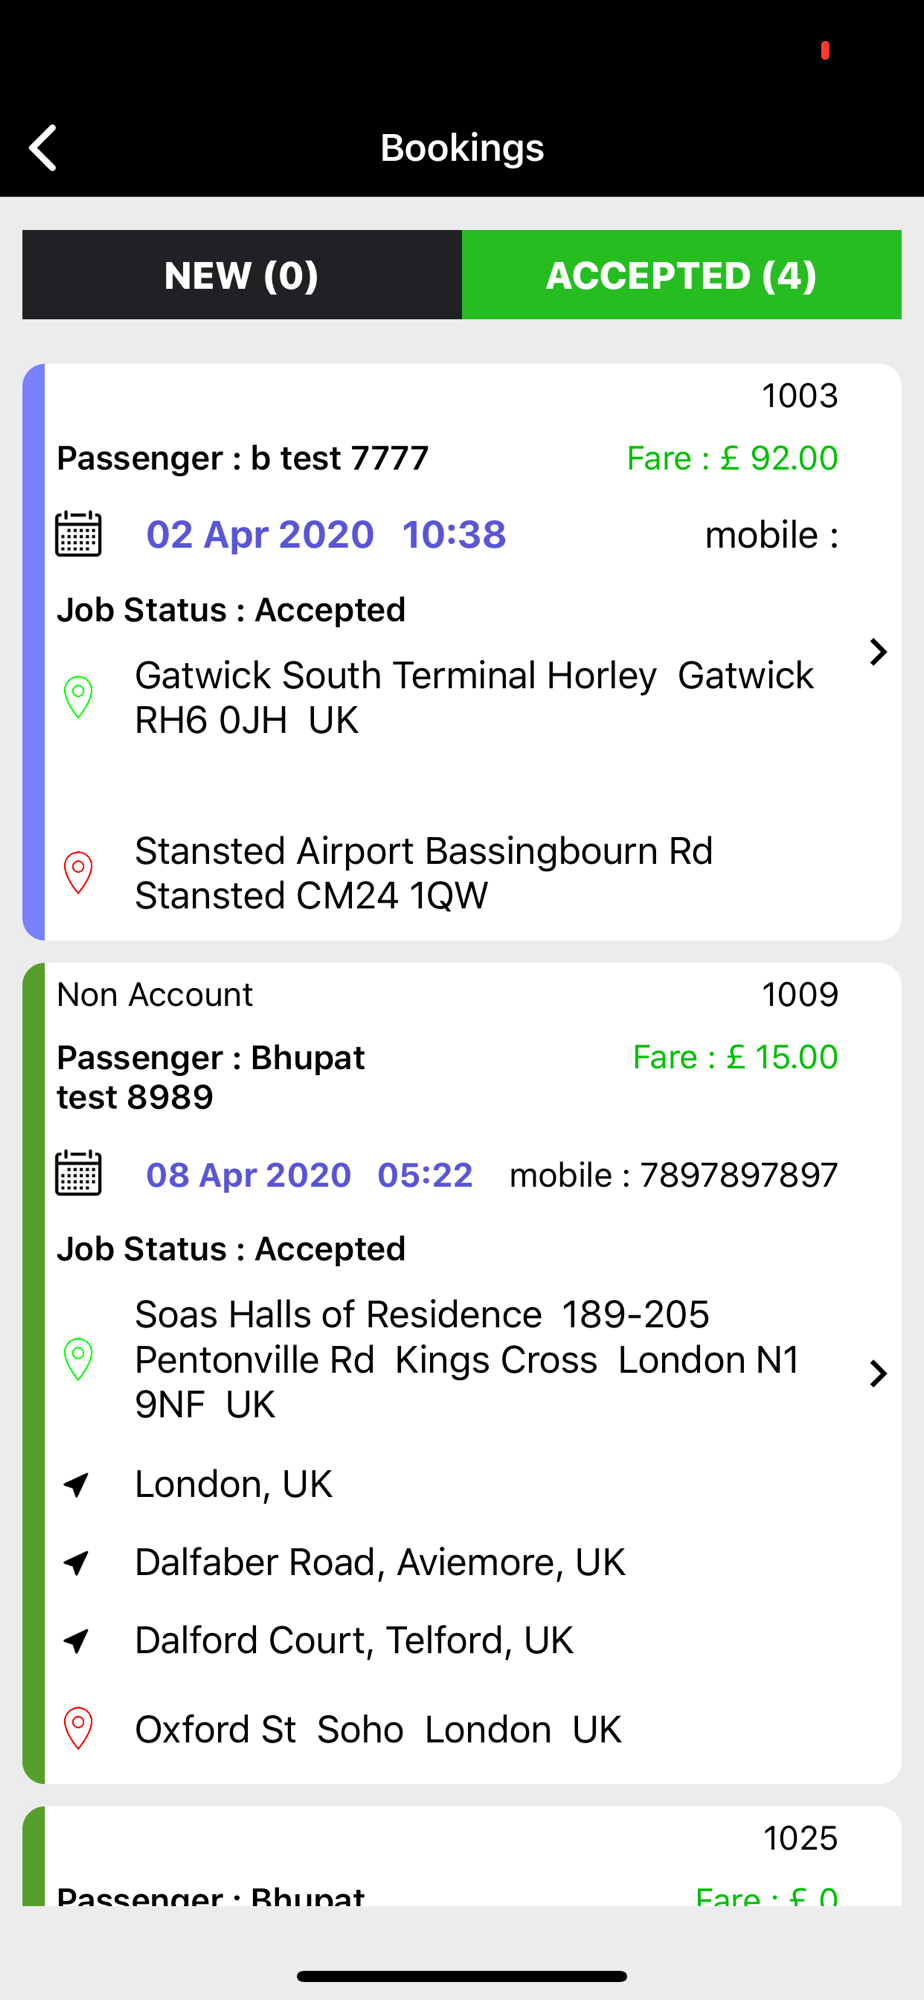Open booking 1003 details via chevron
This screenshot has height=2000, width=924.
pos(878,652)
